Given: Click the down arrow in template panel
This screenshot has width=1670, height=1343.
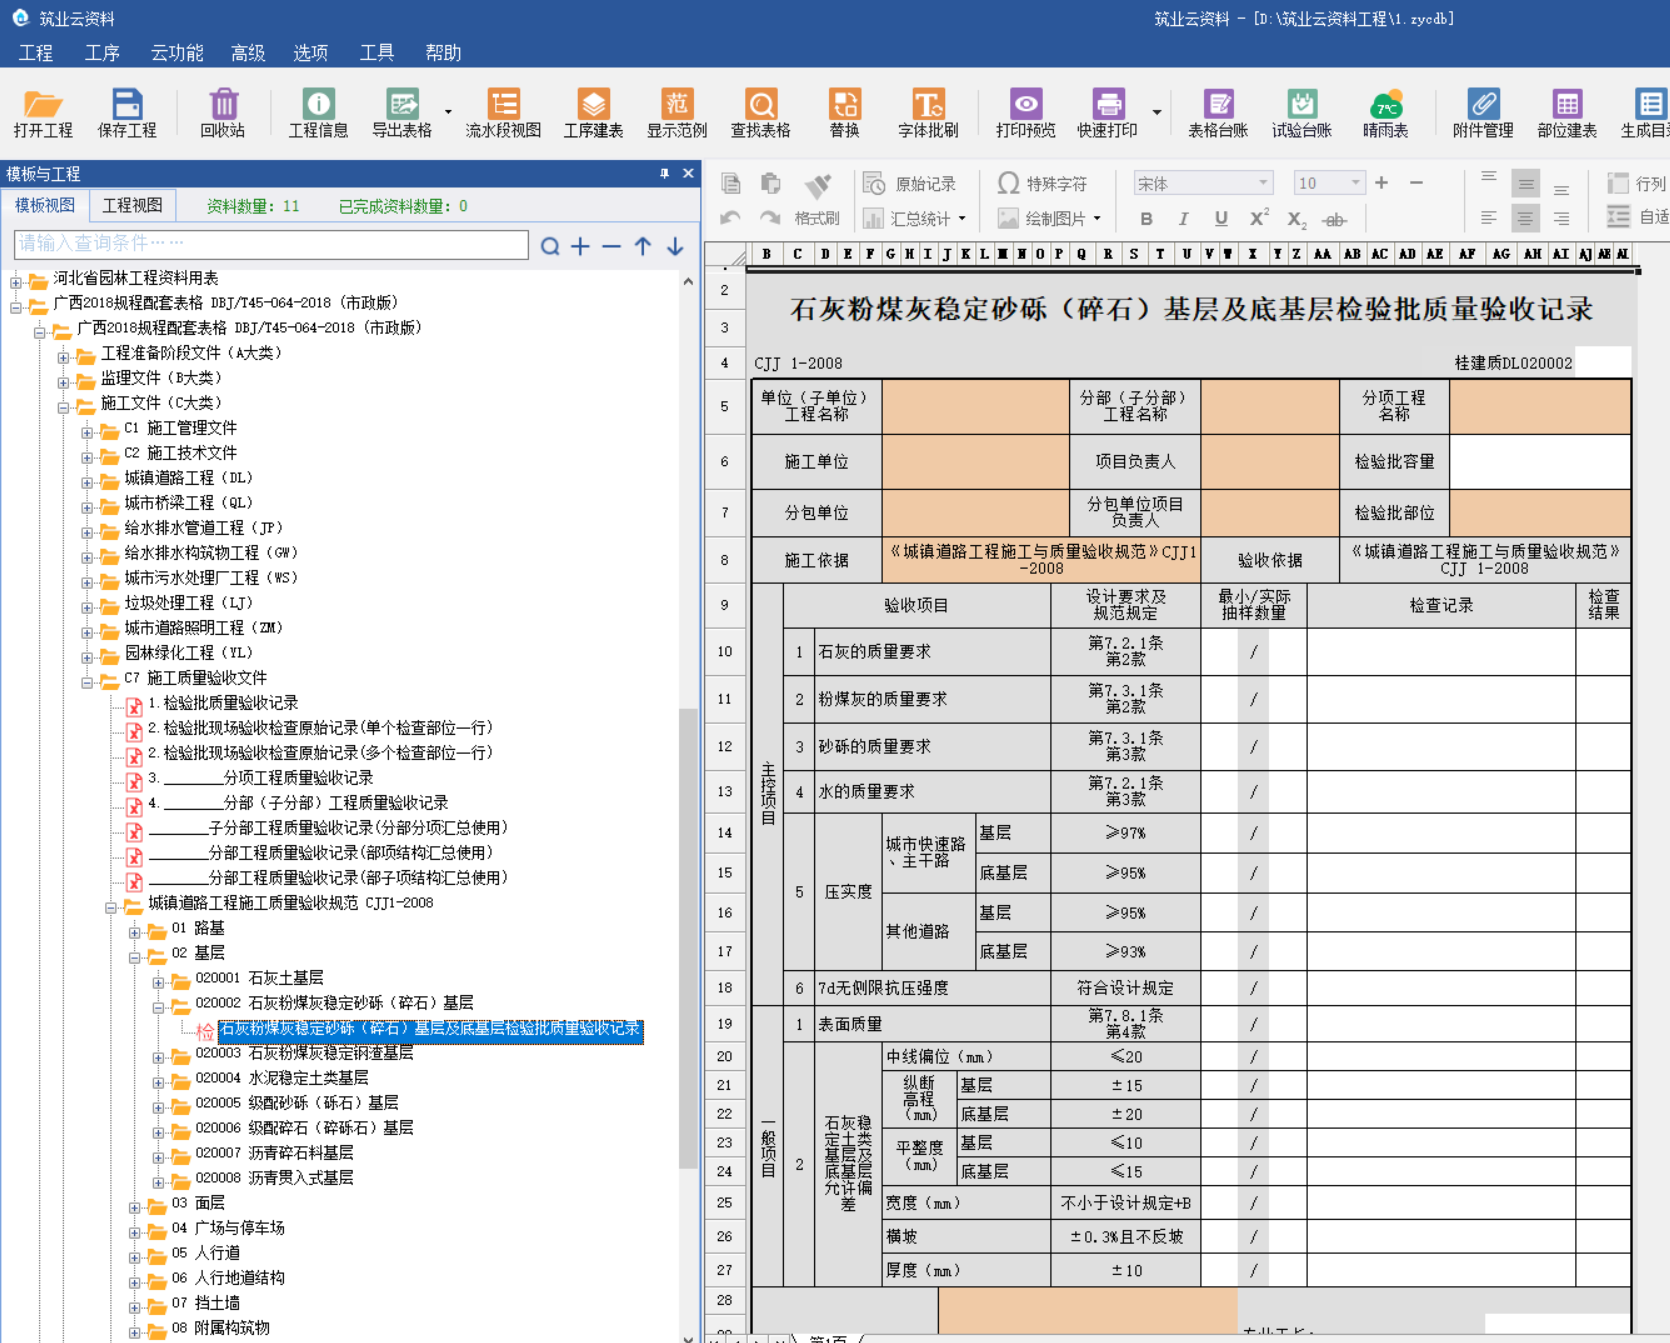Looking at the screenshot, I should tap(675, 246).
